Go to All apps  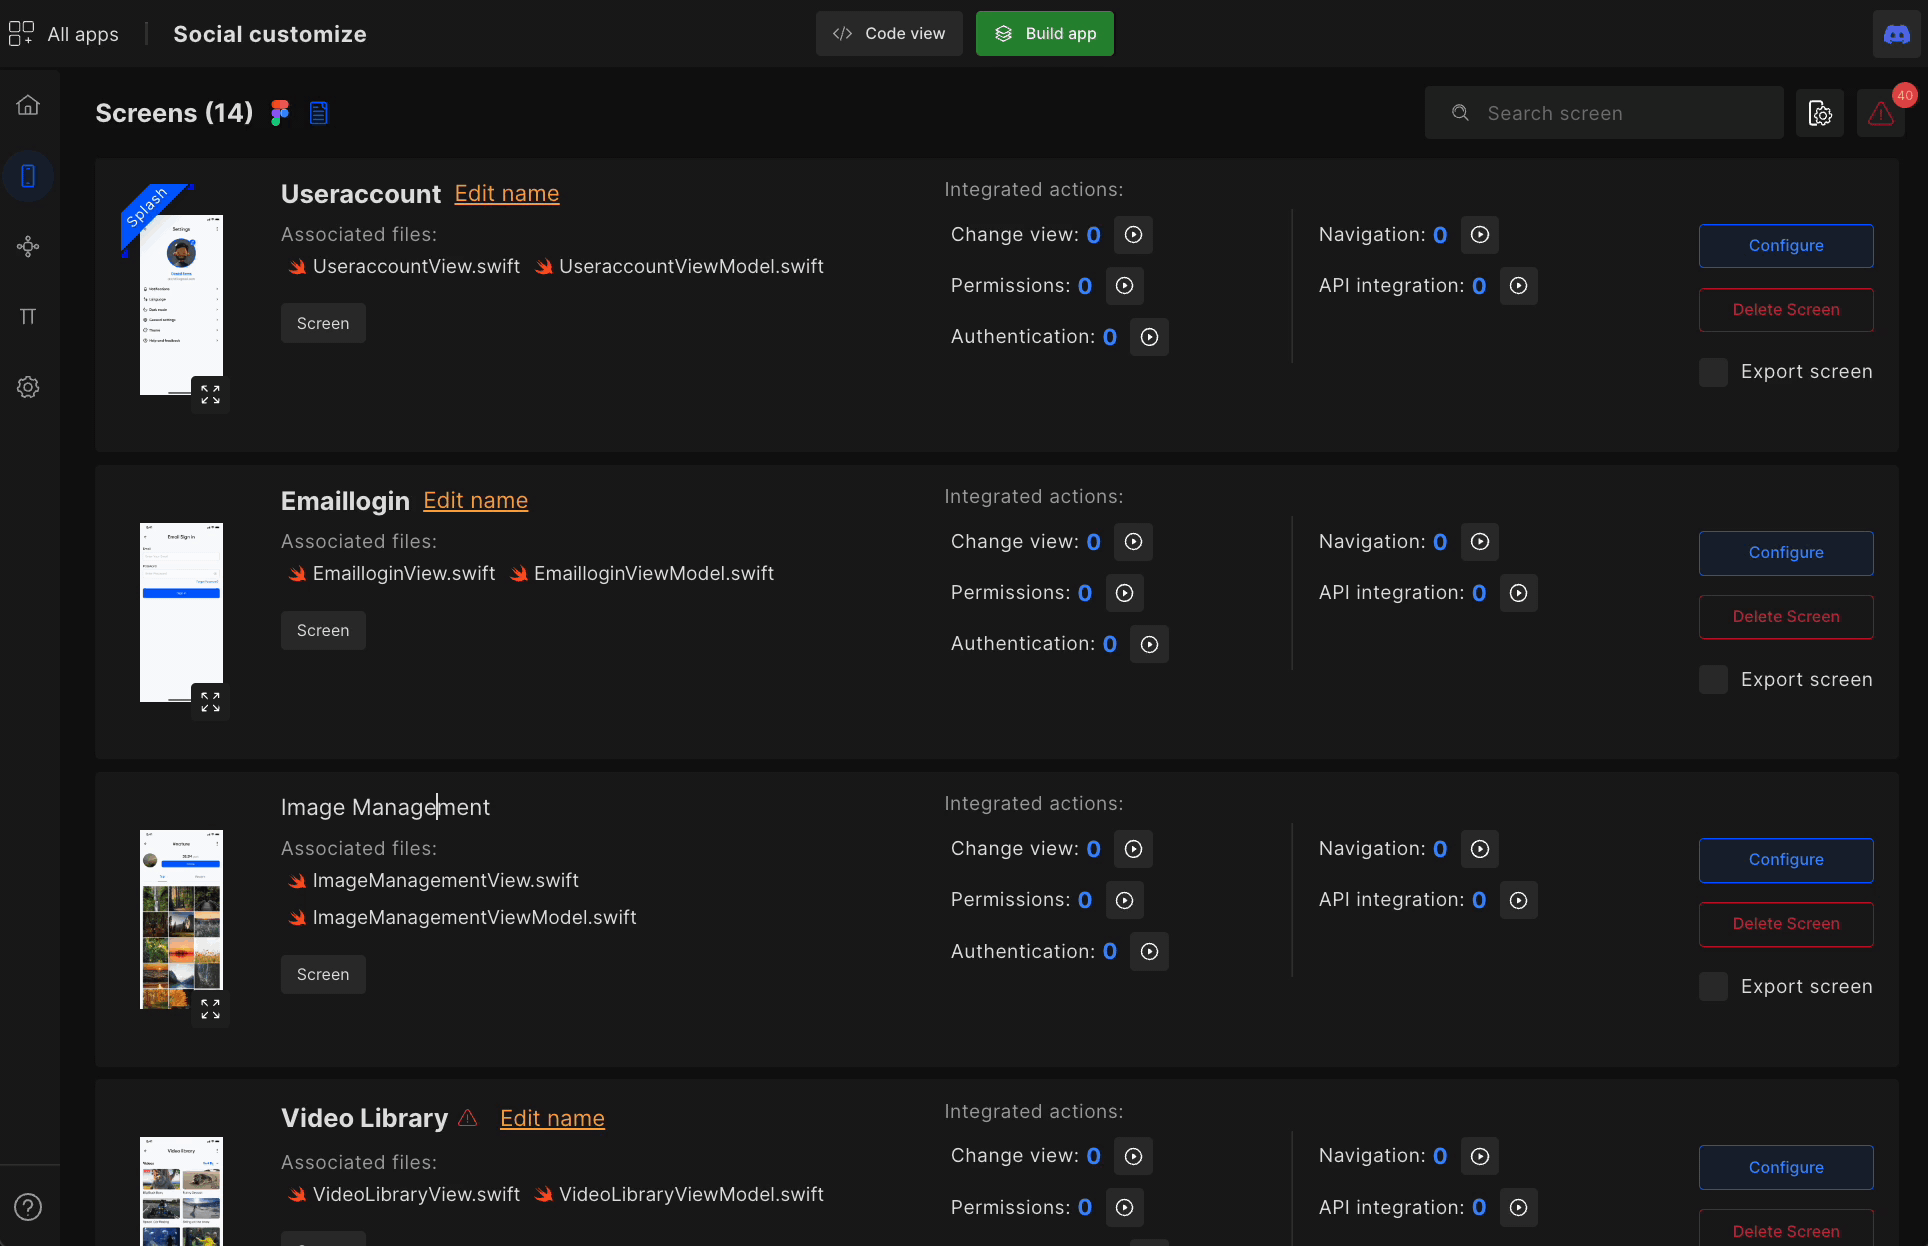point(64,34)
